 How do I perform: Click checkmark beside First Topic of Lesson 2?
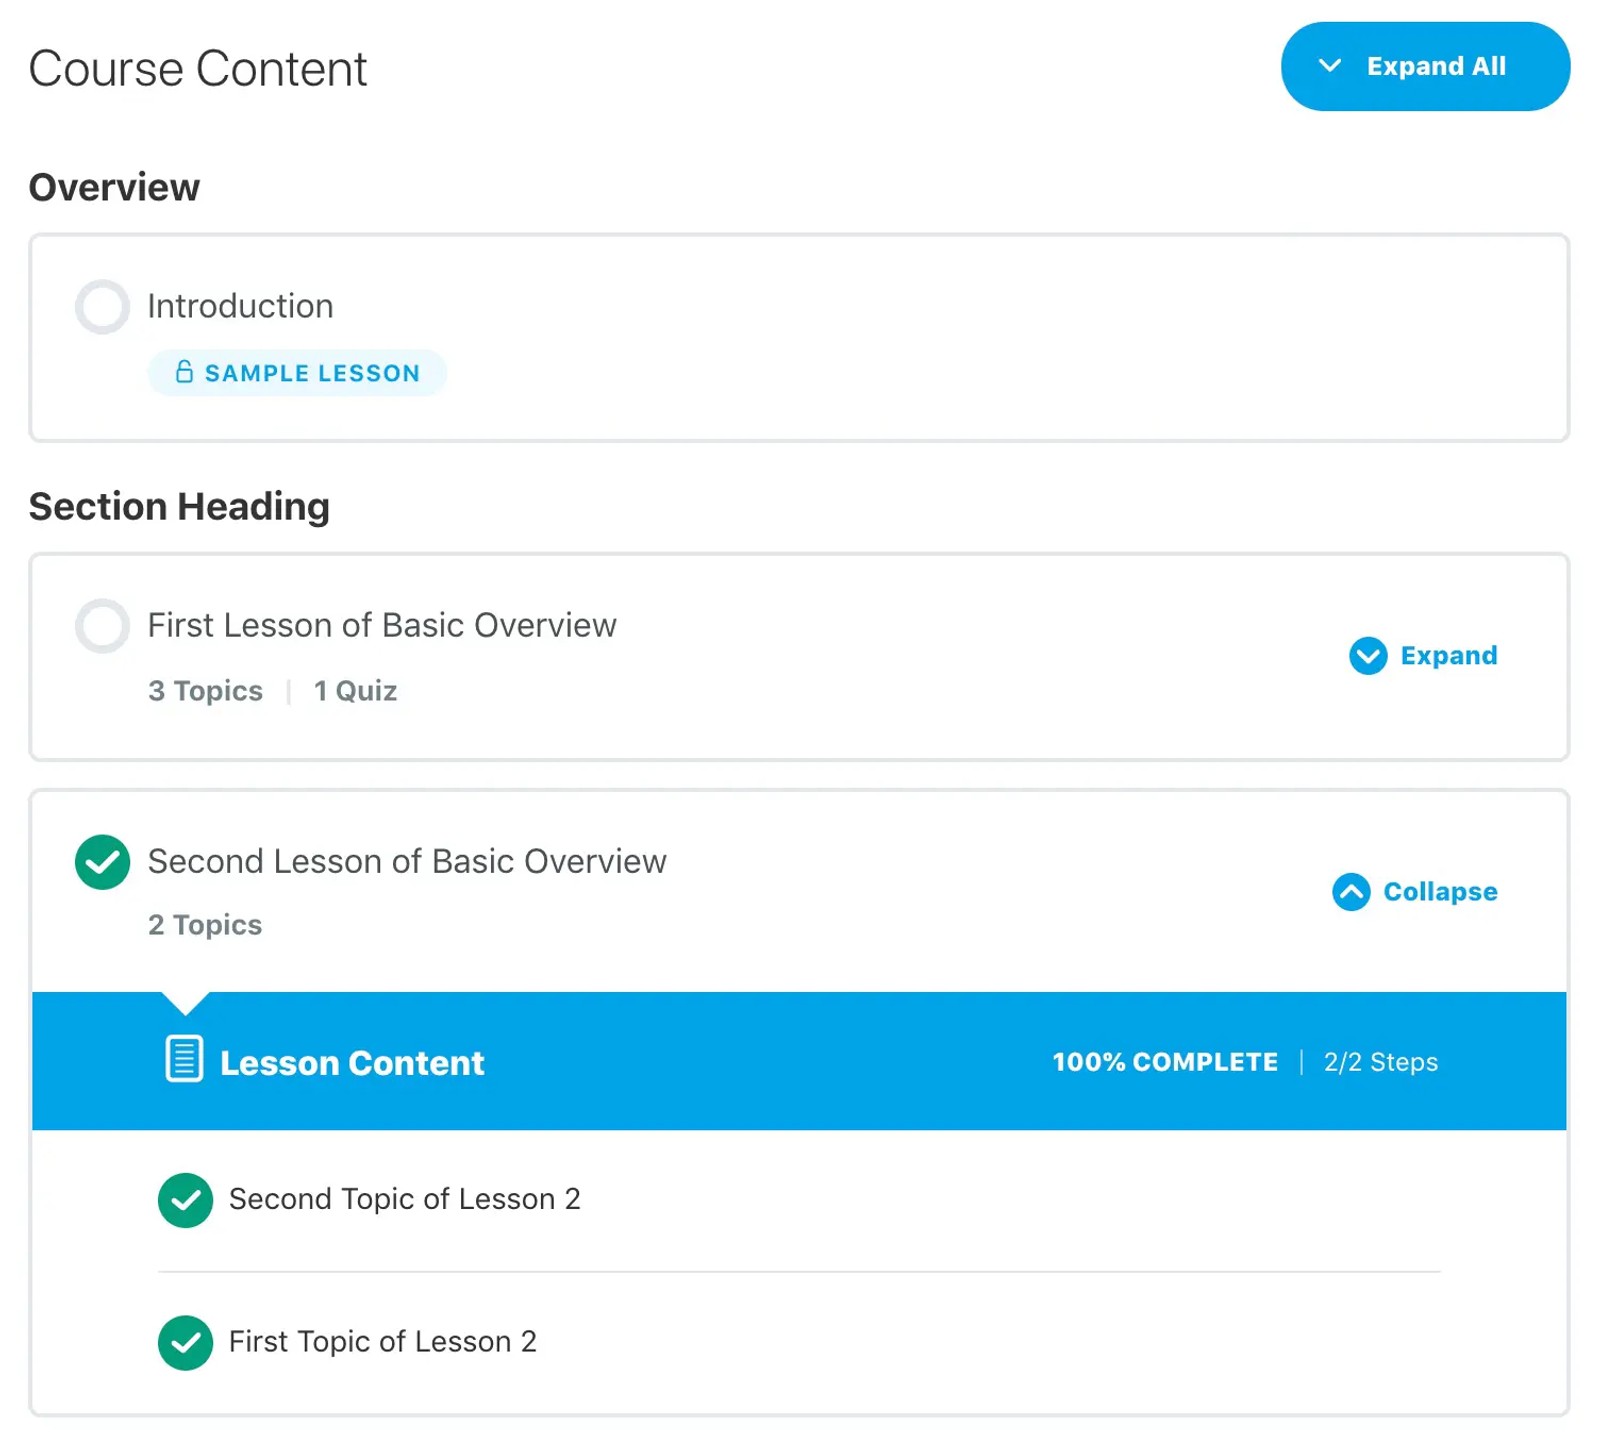tap(185, 1343)
